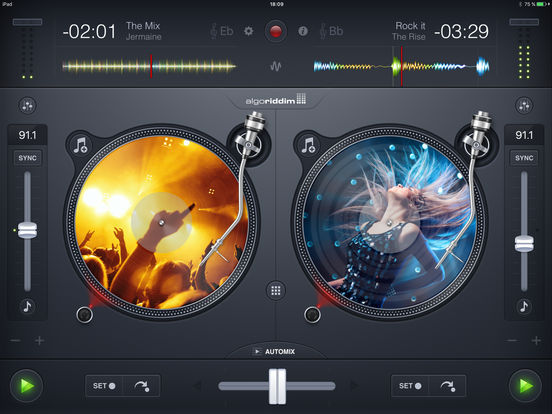Toggle SYNC on the right deck
Screen dimensions: 552x414
pyautogui.click(x=524, y=158)
